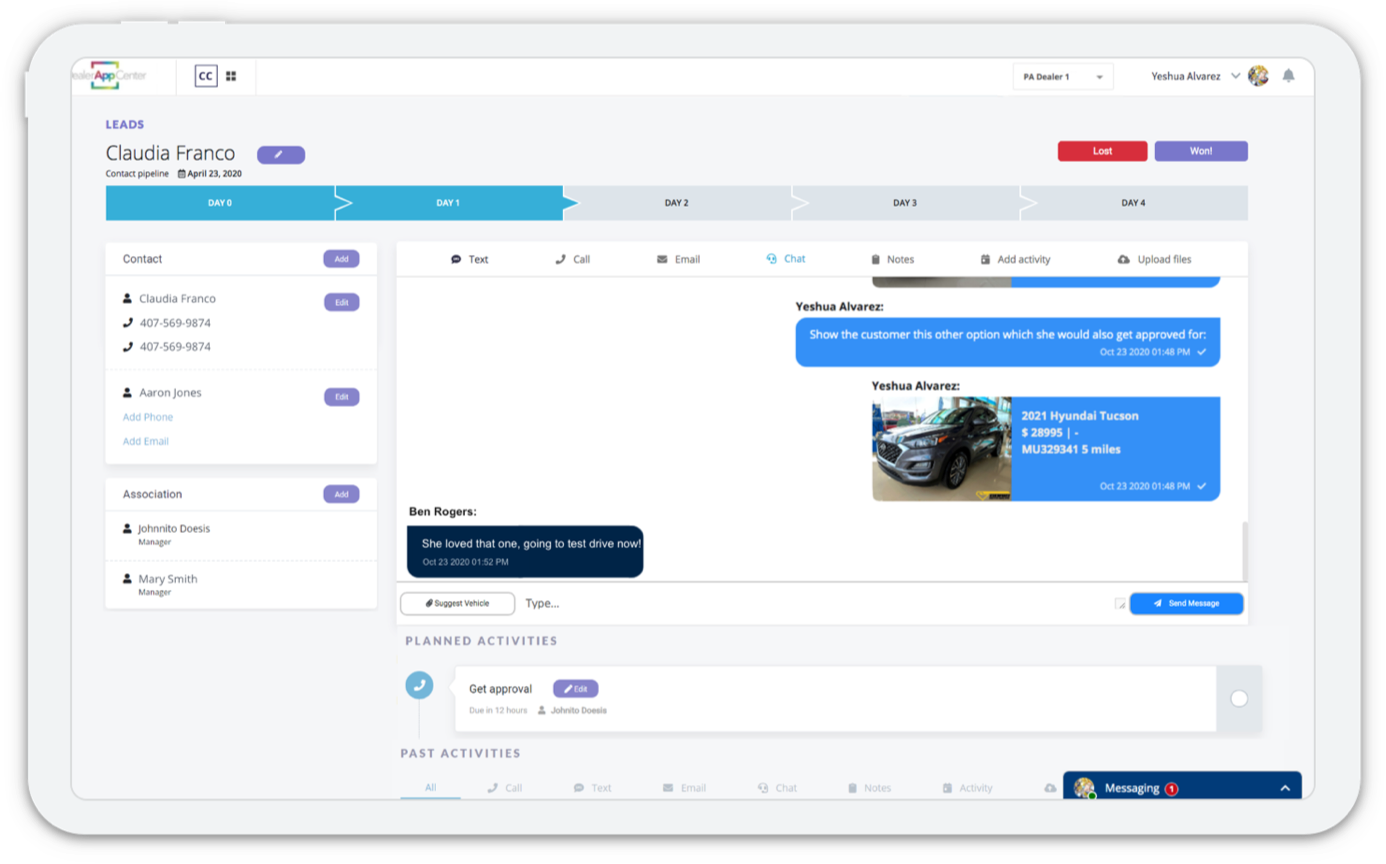Click the notification bell icon
Screen dimensions: 1386x864
click(1288, 76)
